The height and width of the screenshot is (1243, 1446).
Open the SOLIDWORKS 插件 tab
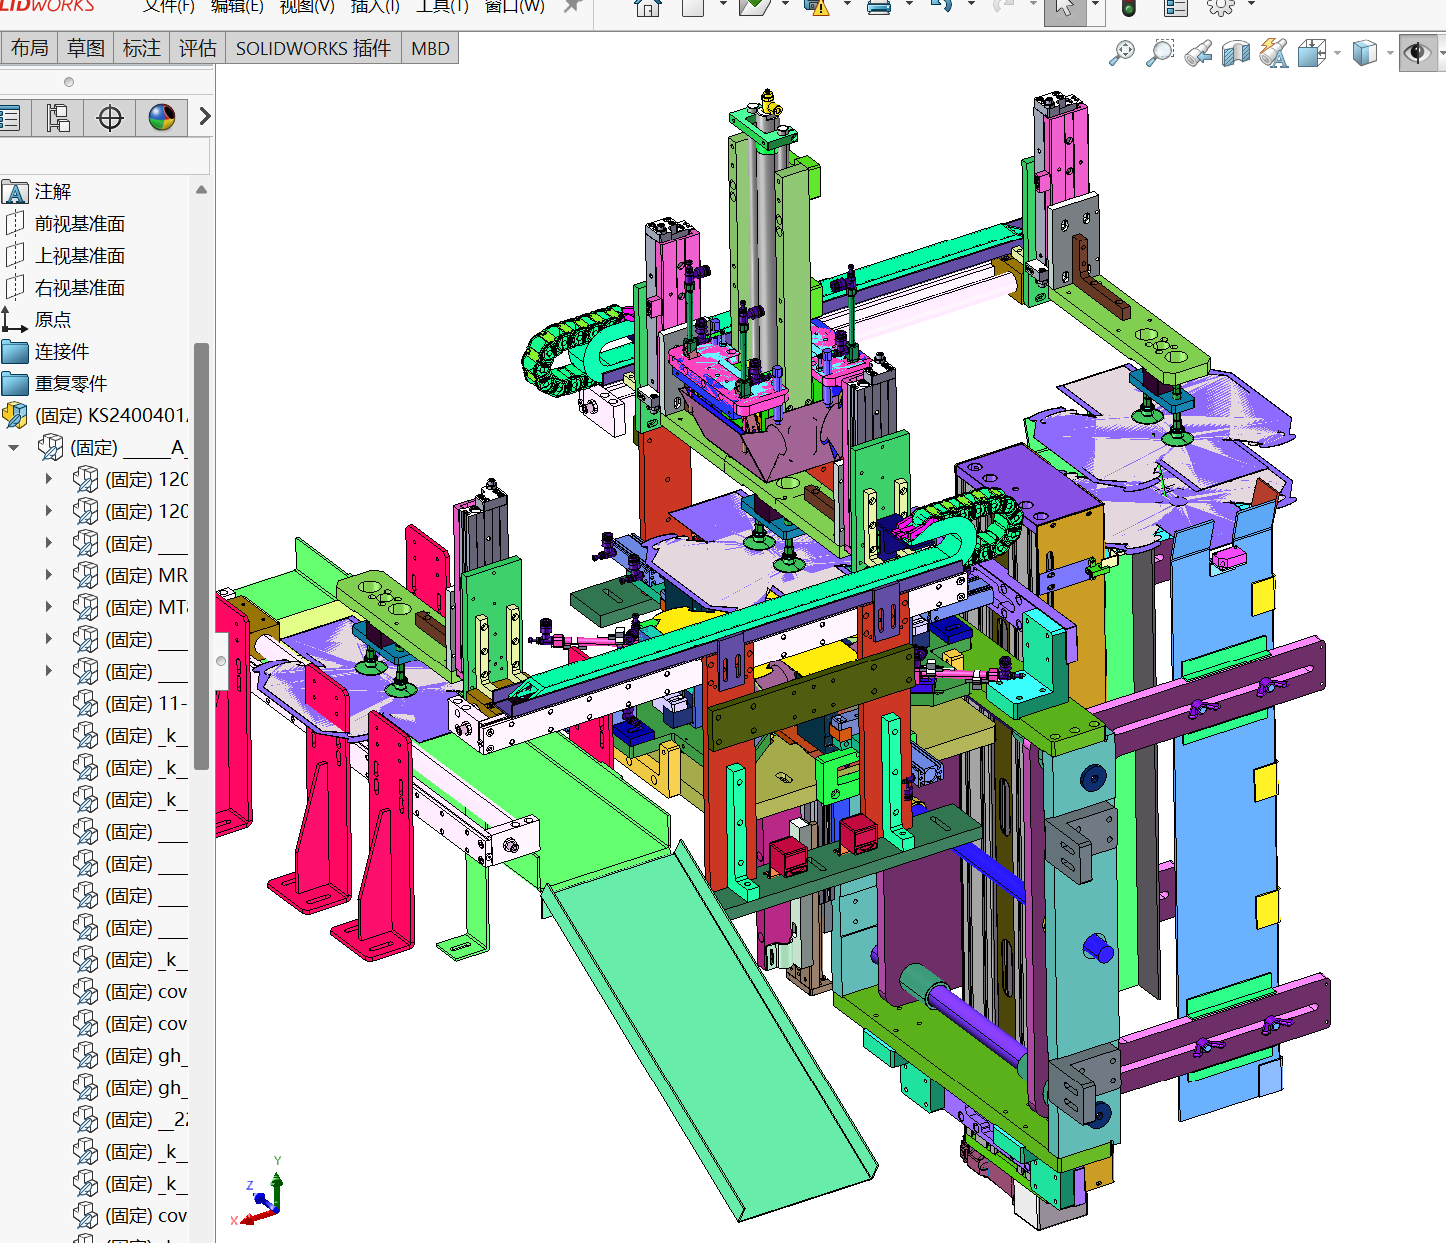[313, 48]
